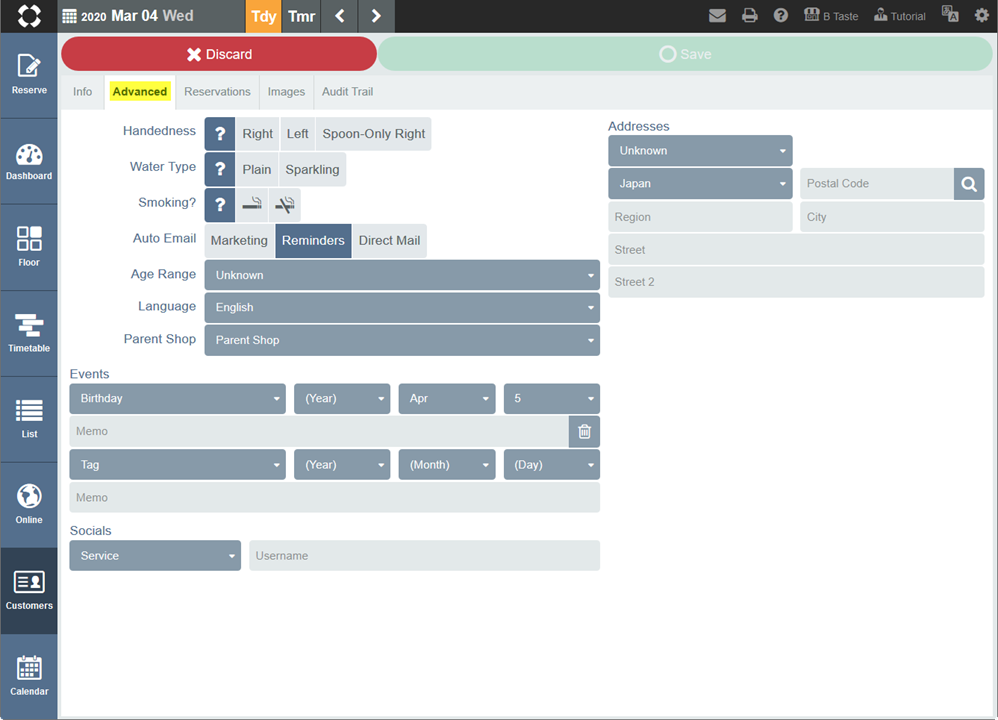The image size is (998, 720).
Task: Toggle Direct Mail auto email
Action: coord(389,241)
